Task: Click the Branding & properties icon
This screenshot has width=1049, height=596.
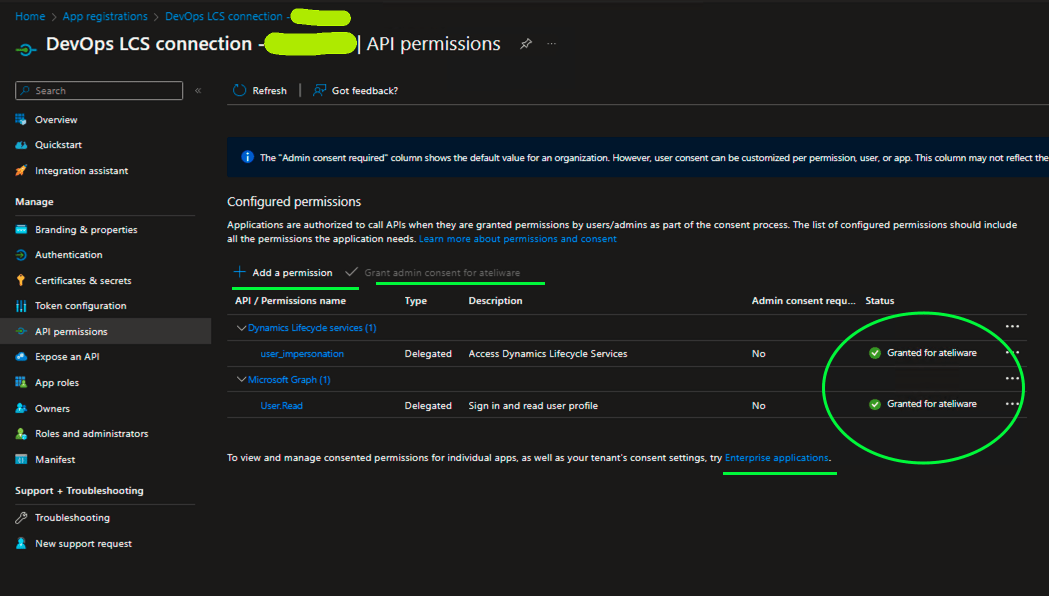Action: (x=21, y=229)
